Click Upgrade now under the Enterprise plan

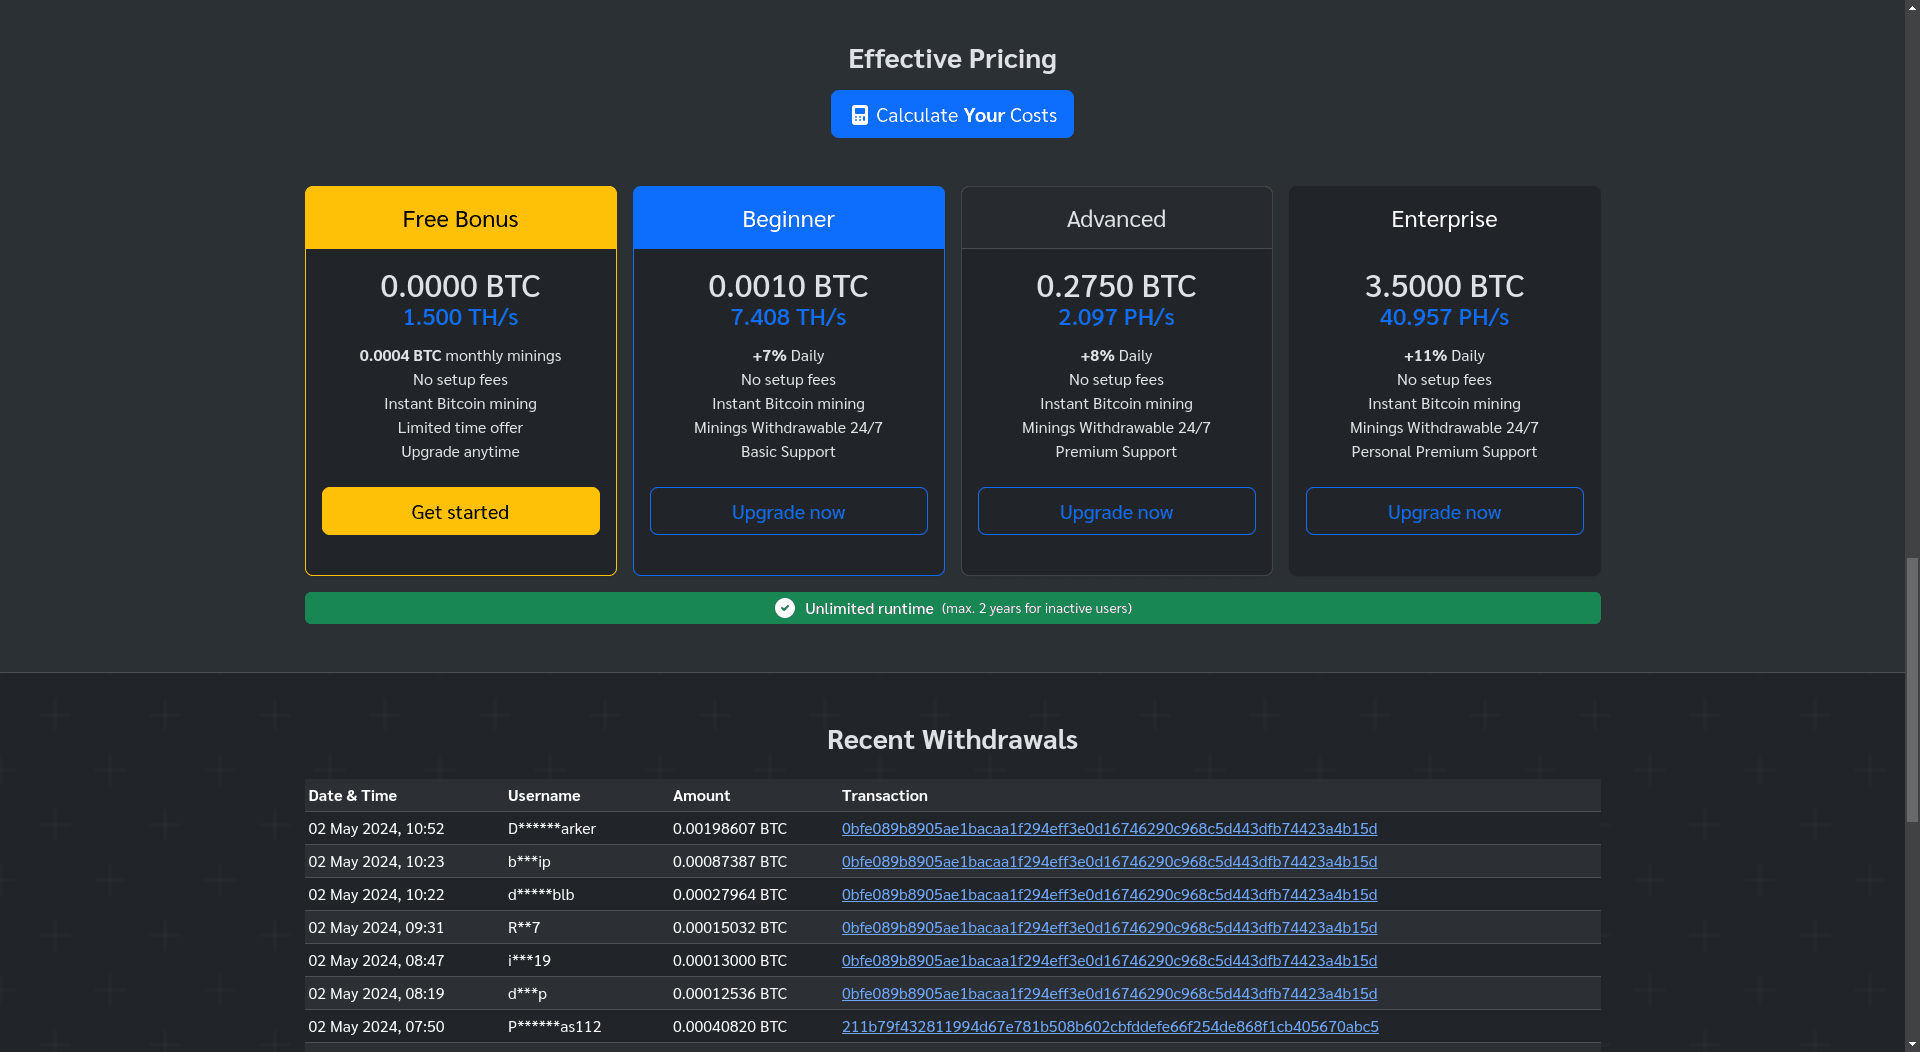(x=1444, y=511)
